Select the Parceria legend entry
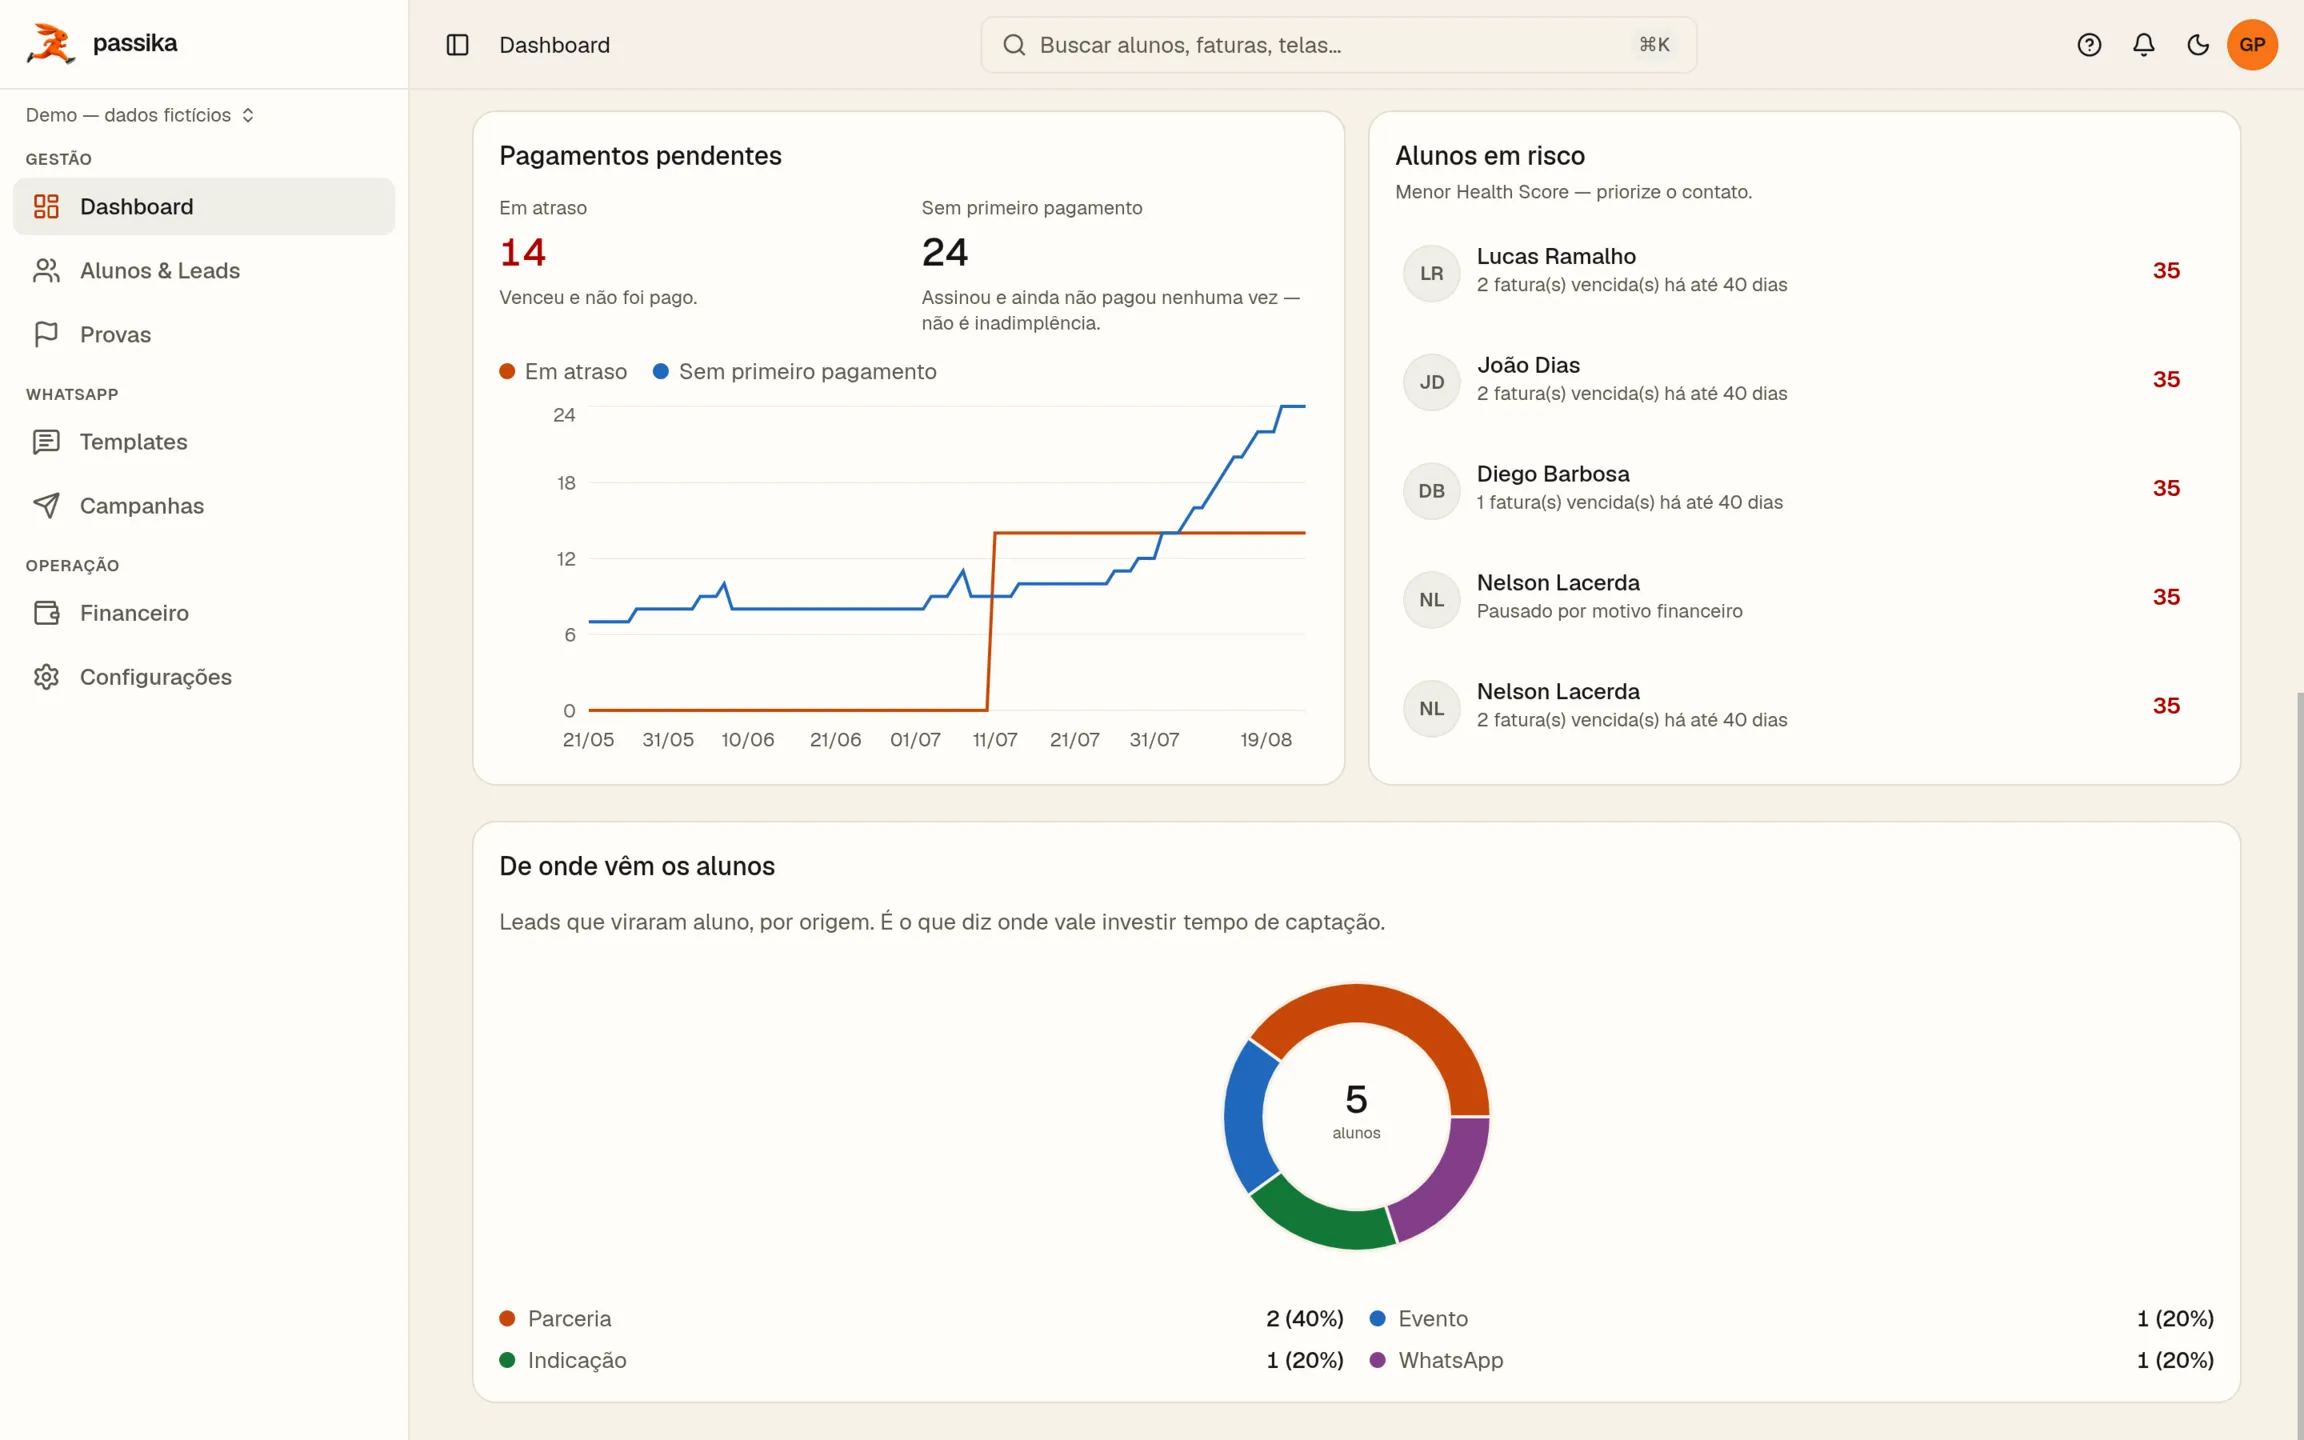This screenshot has width=2304, height=1440. tap(921, 1319)
